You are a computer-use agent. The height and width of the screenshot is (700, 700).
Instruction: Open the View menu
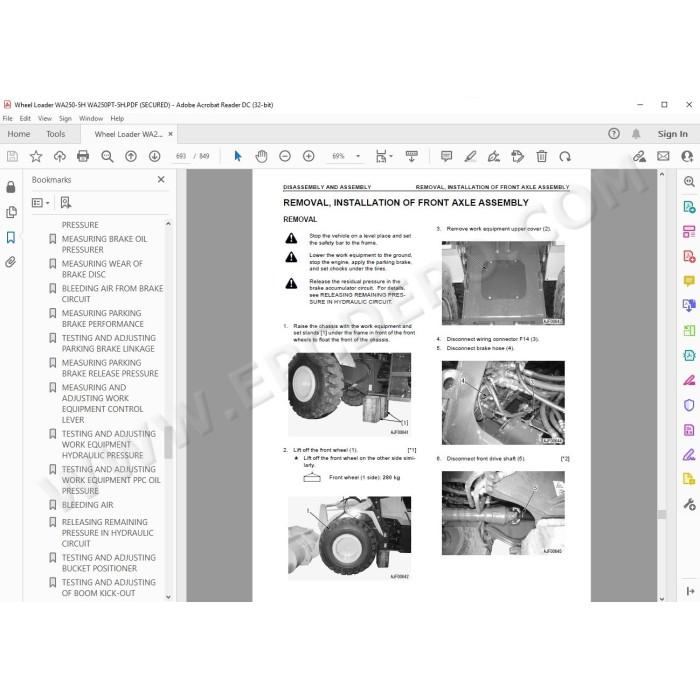45,118
